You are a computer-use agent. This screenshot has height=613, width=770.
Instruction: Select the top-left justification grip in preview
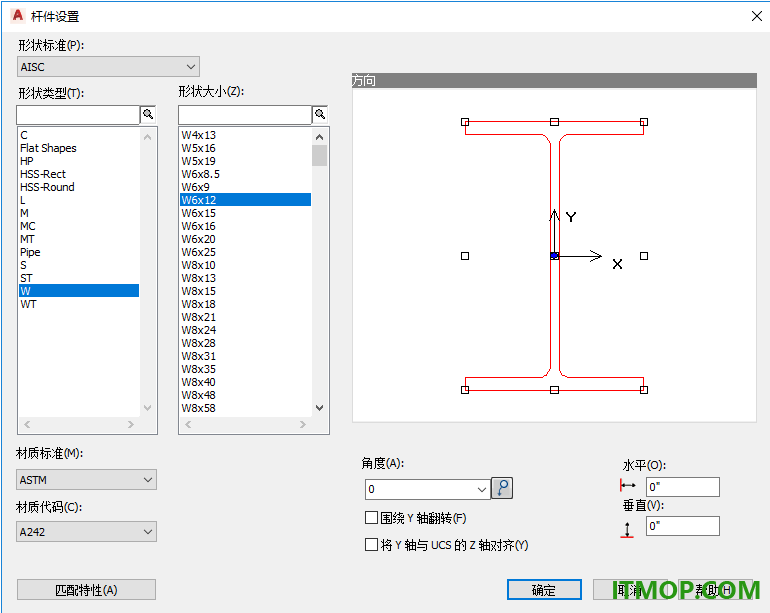click(x=465, y=122)
